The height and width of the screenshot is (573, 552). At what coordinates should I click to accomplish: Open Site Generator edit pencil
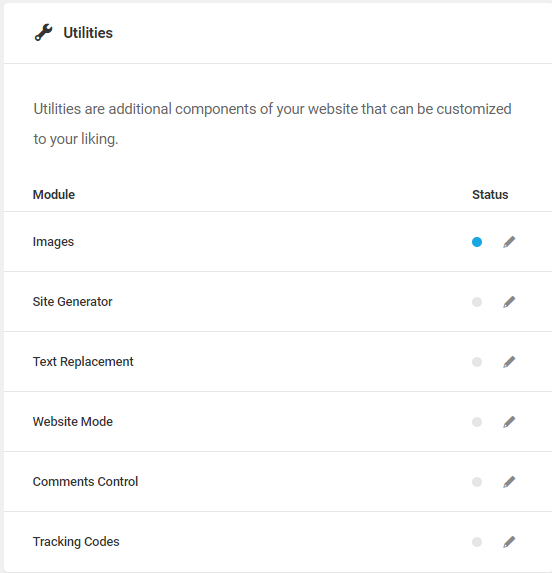pos(509,302)
